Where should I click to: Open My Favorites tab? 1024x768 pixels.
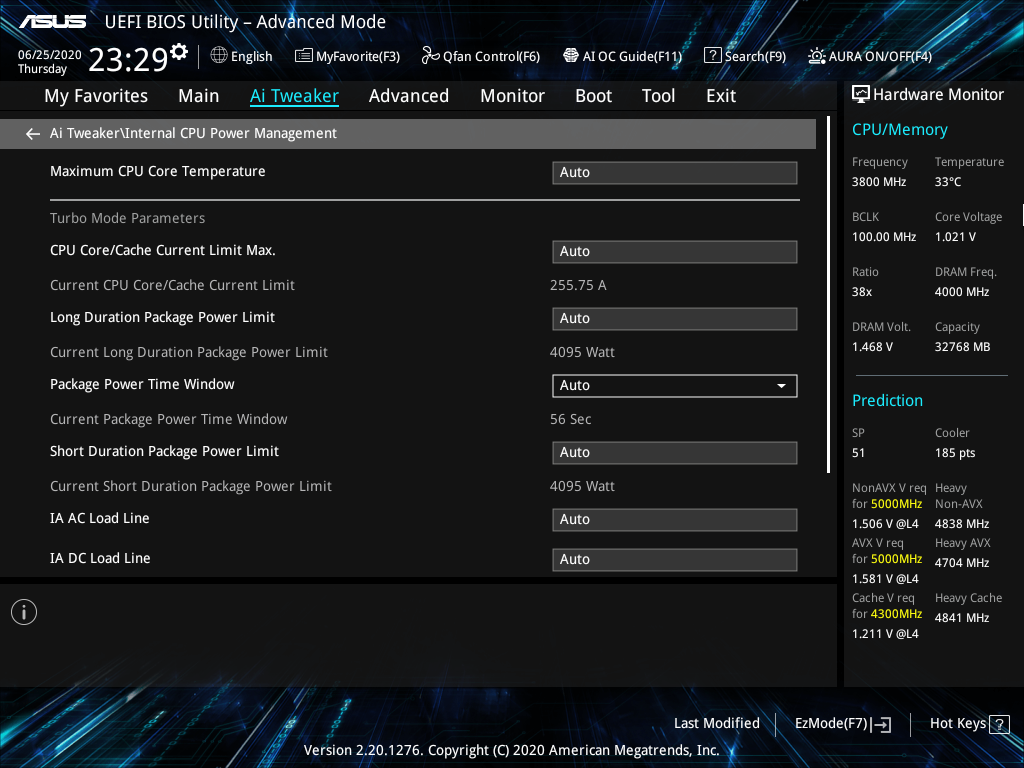pyautogui.click(x=96, y=96)
